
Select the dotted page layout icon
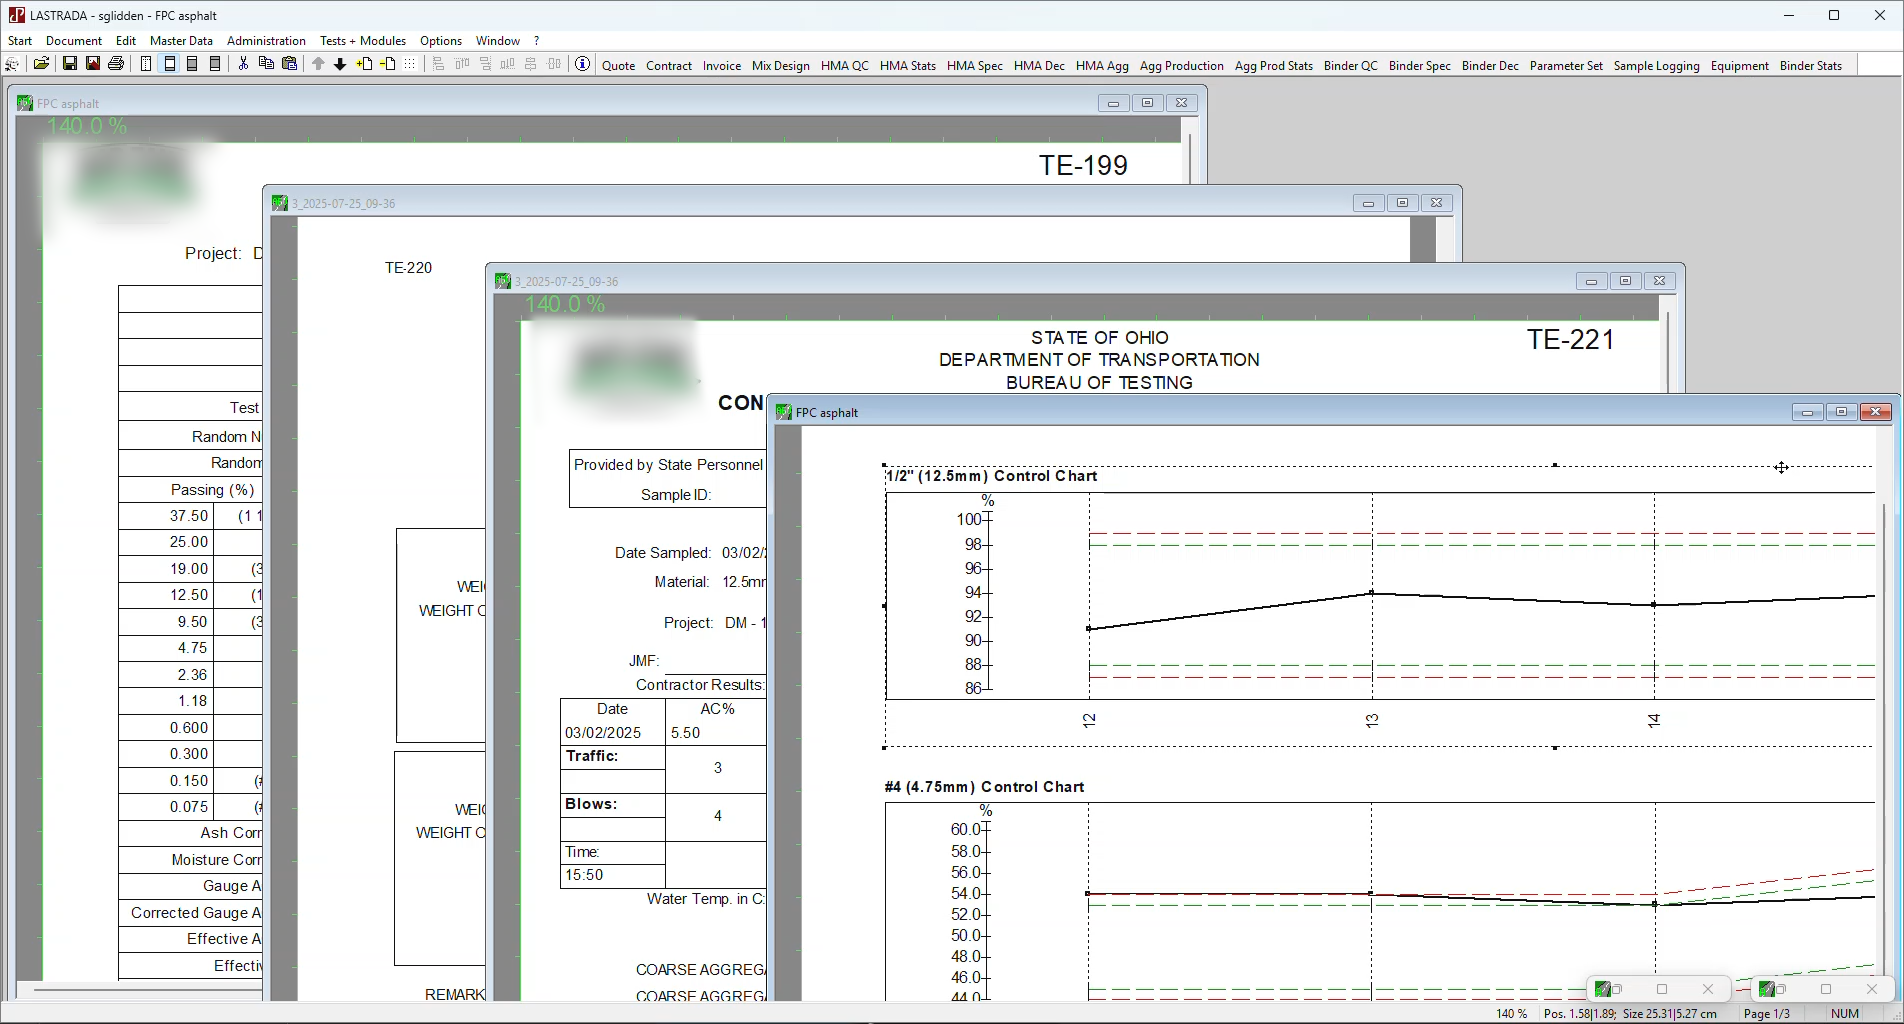coord(146,64)
